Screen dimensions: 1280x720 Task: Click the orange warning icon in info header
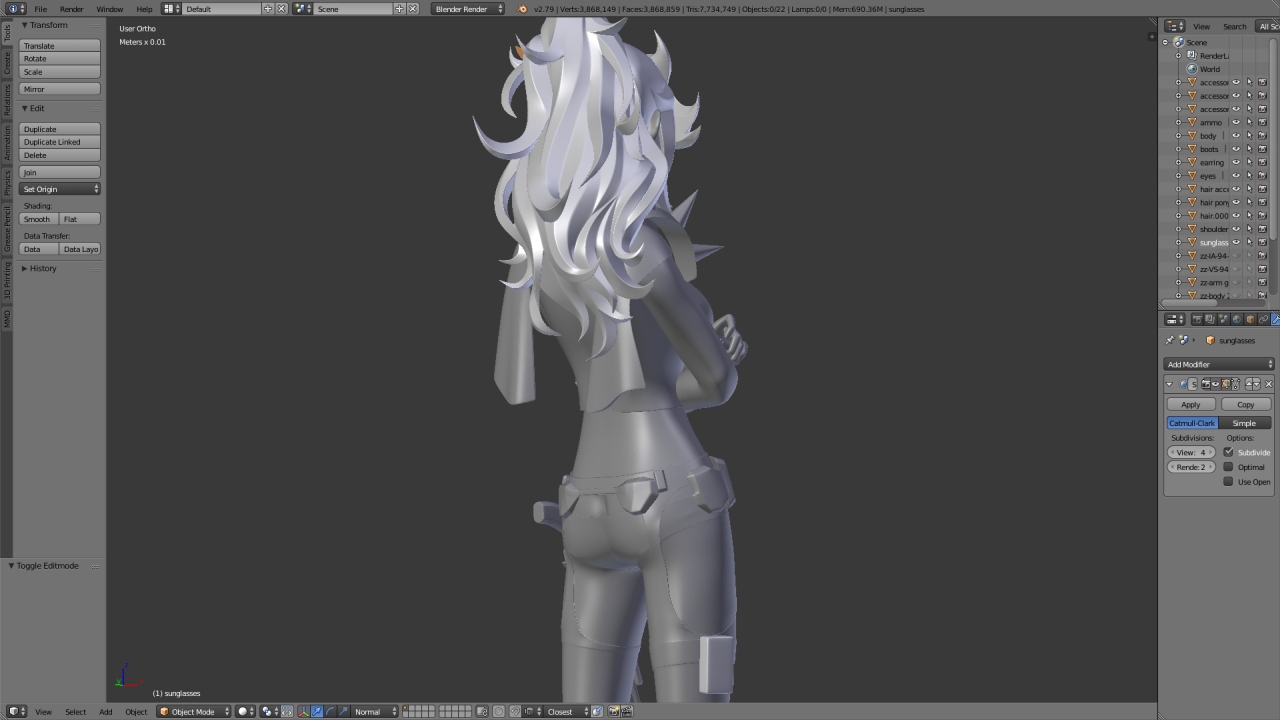[x=522, y=9]
